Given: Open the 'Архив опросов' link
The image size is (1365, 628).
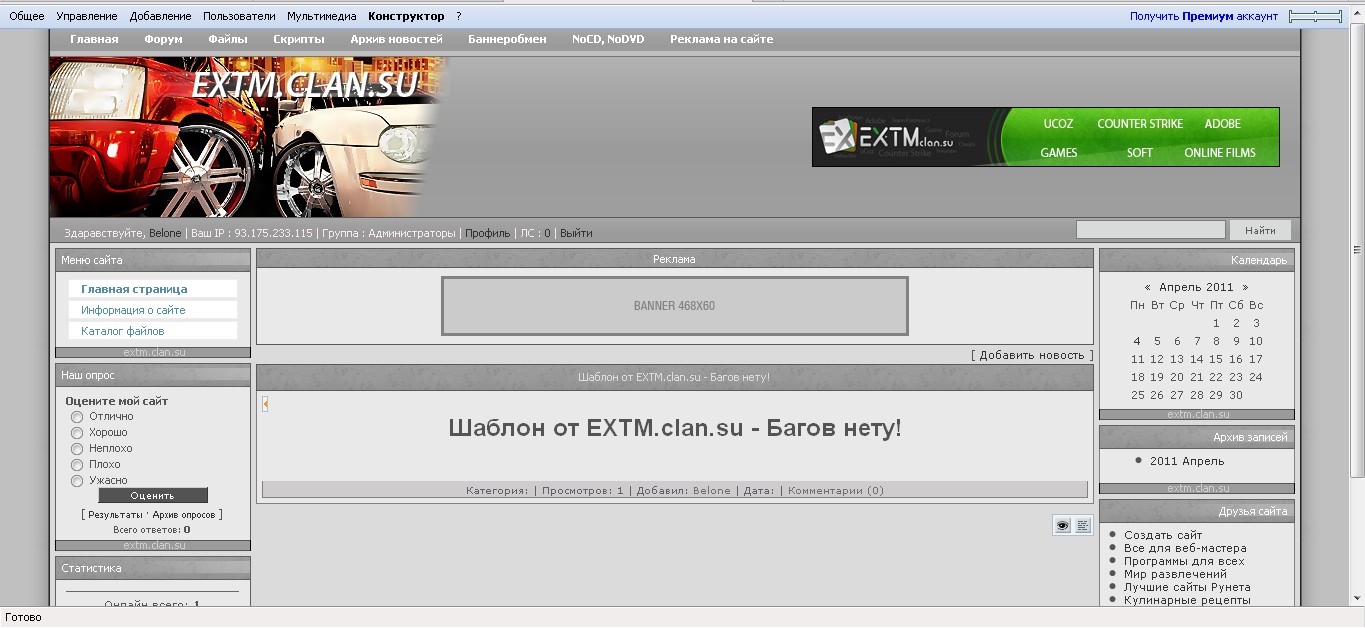Looking at the screenshot, I should pyautogui.click(x=184, y=514).
